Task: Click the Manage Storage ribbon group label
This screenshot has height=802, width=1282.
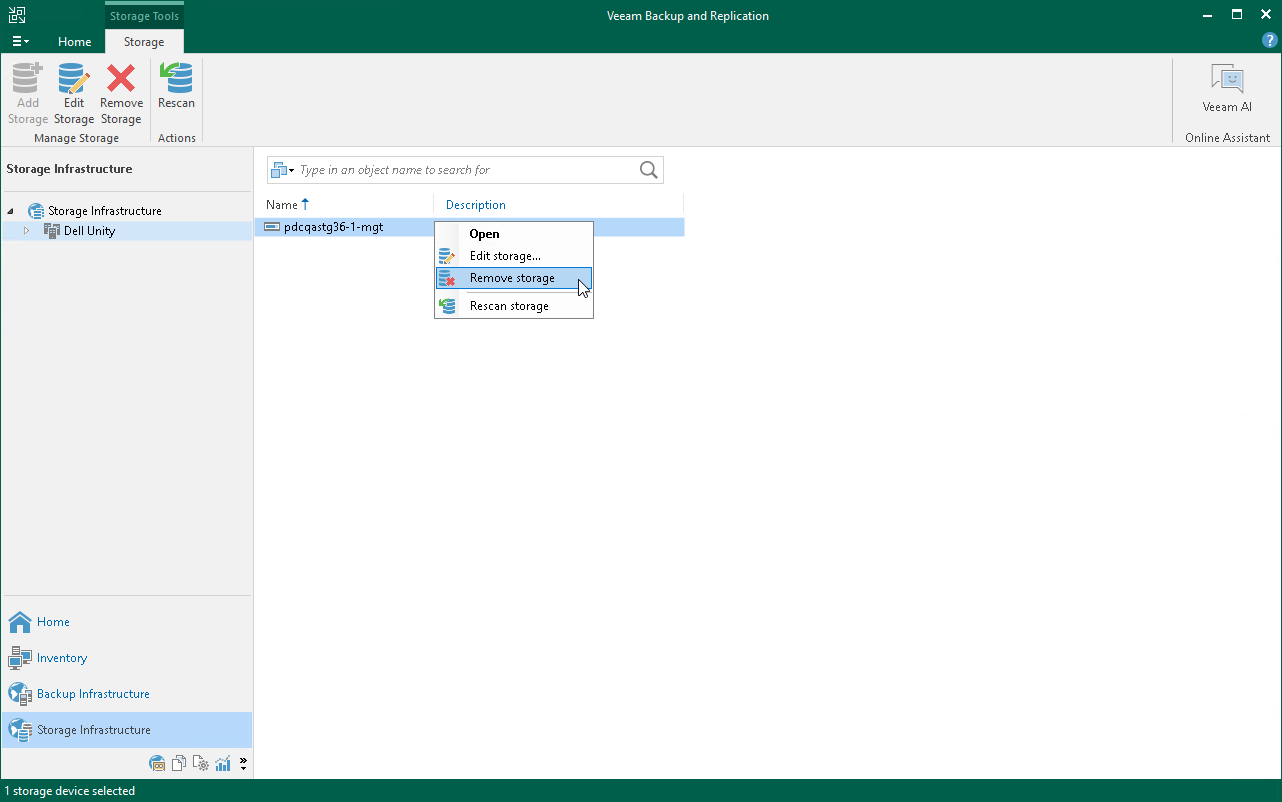Action: point(76,138)
